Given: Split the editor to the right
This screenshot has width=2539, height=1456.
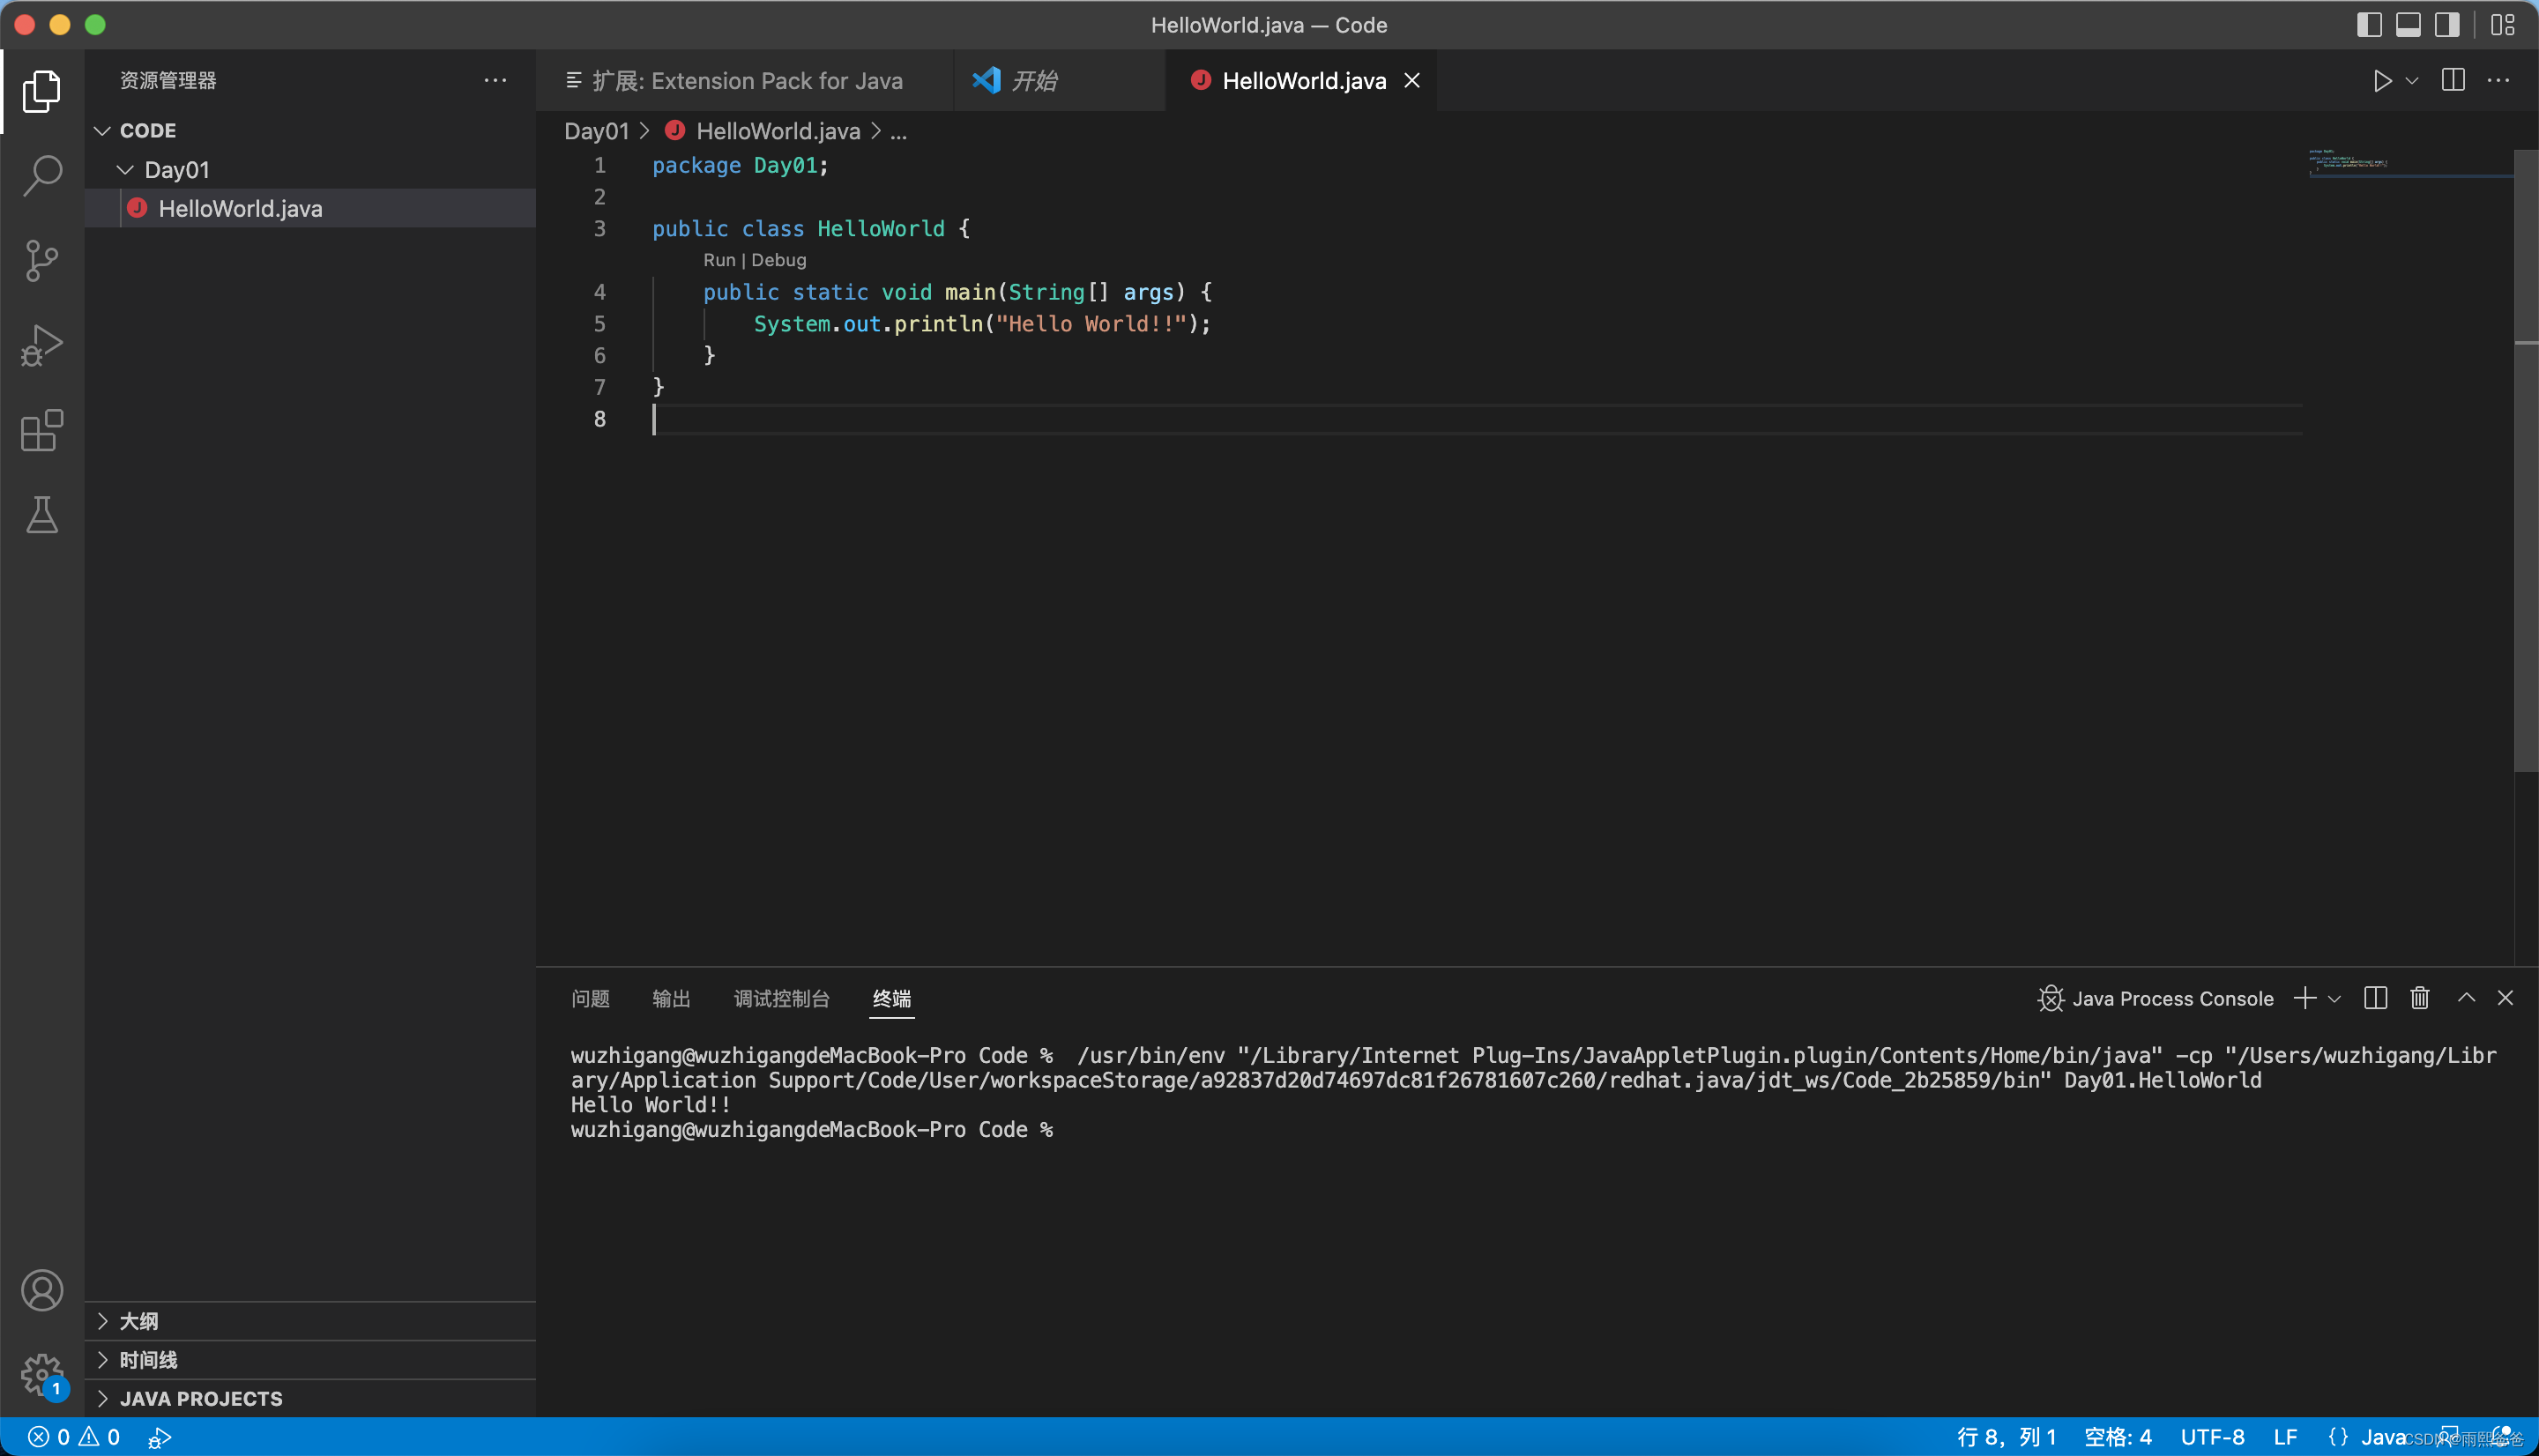Looking at the screenshot, I should point(2453,81).
